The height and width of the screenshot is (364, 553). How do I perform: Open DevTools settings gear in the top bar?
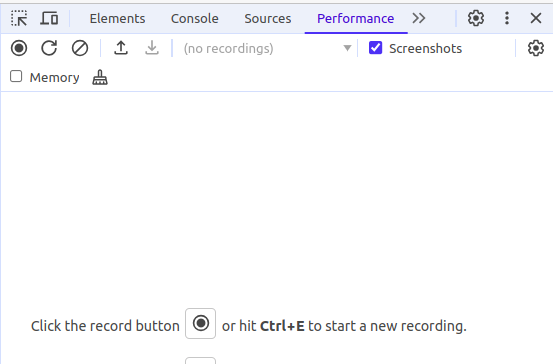(476, 18)
